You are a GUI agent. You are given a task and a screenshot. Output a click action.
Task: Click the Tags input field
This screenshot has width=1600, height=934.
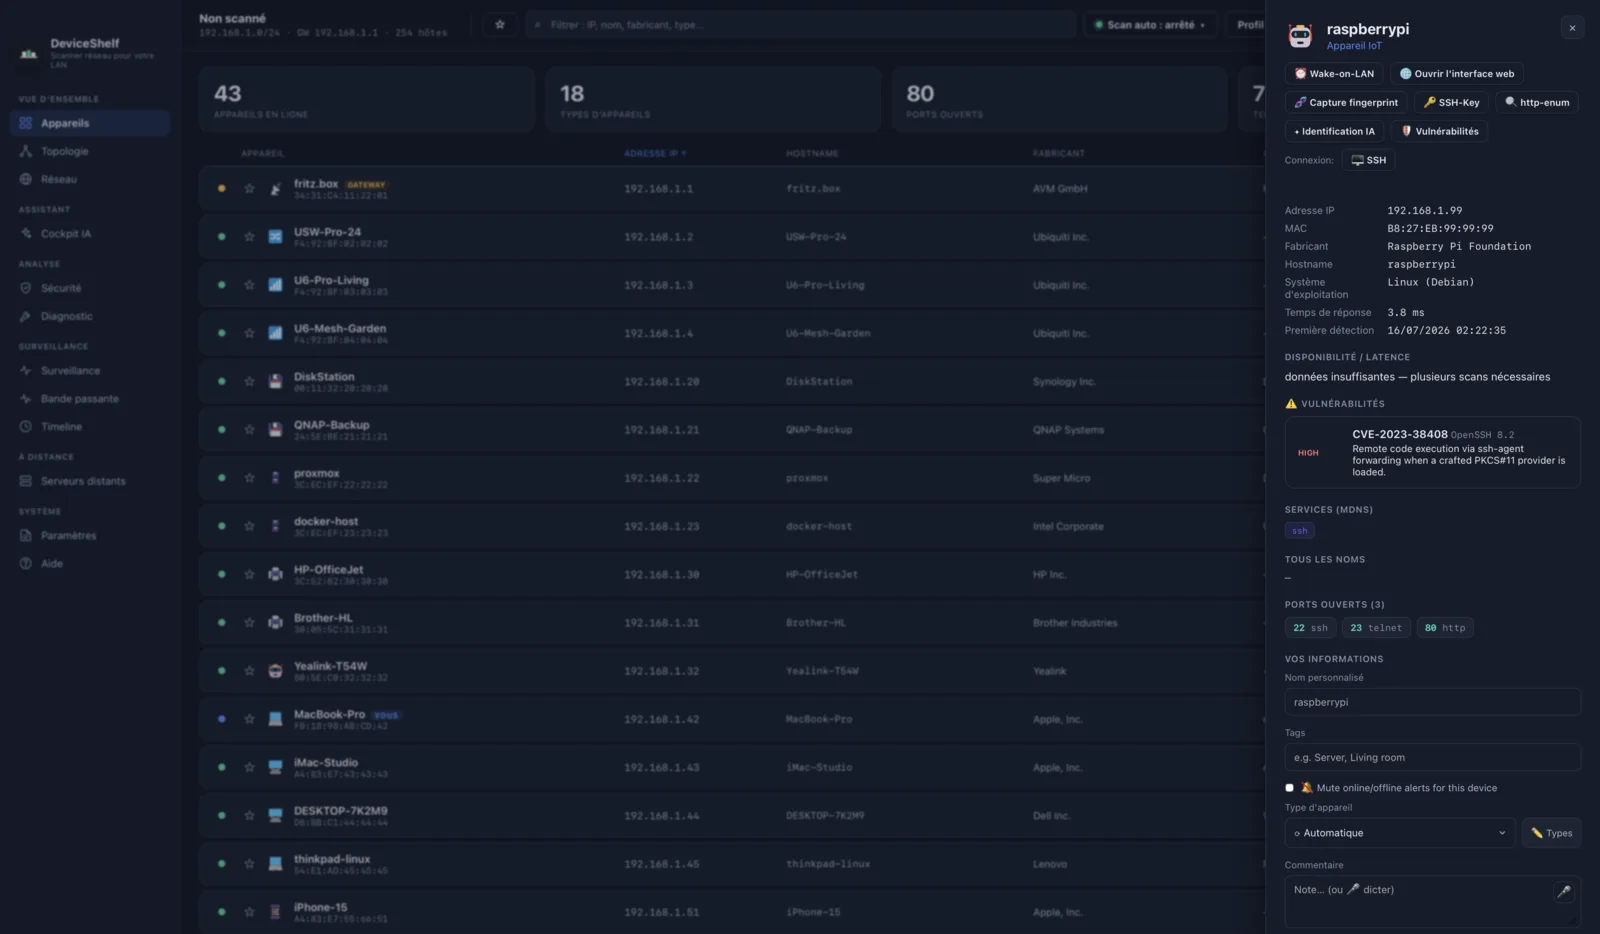pos(1432,757)
